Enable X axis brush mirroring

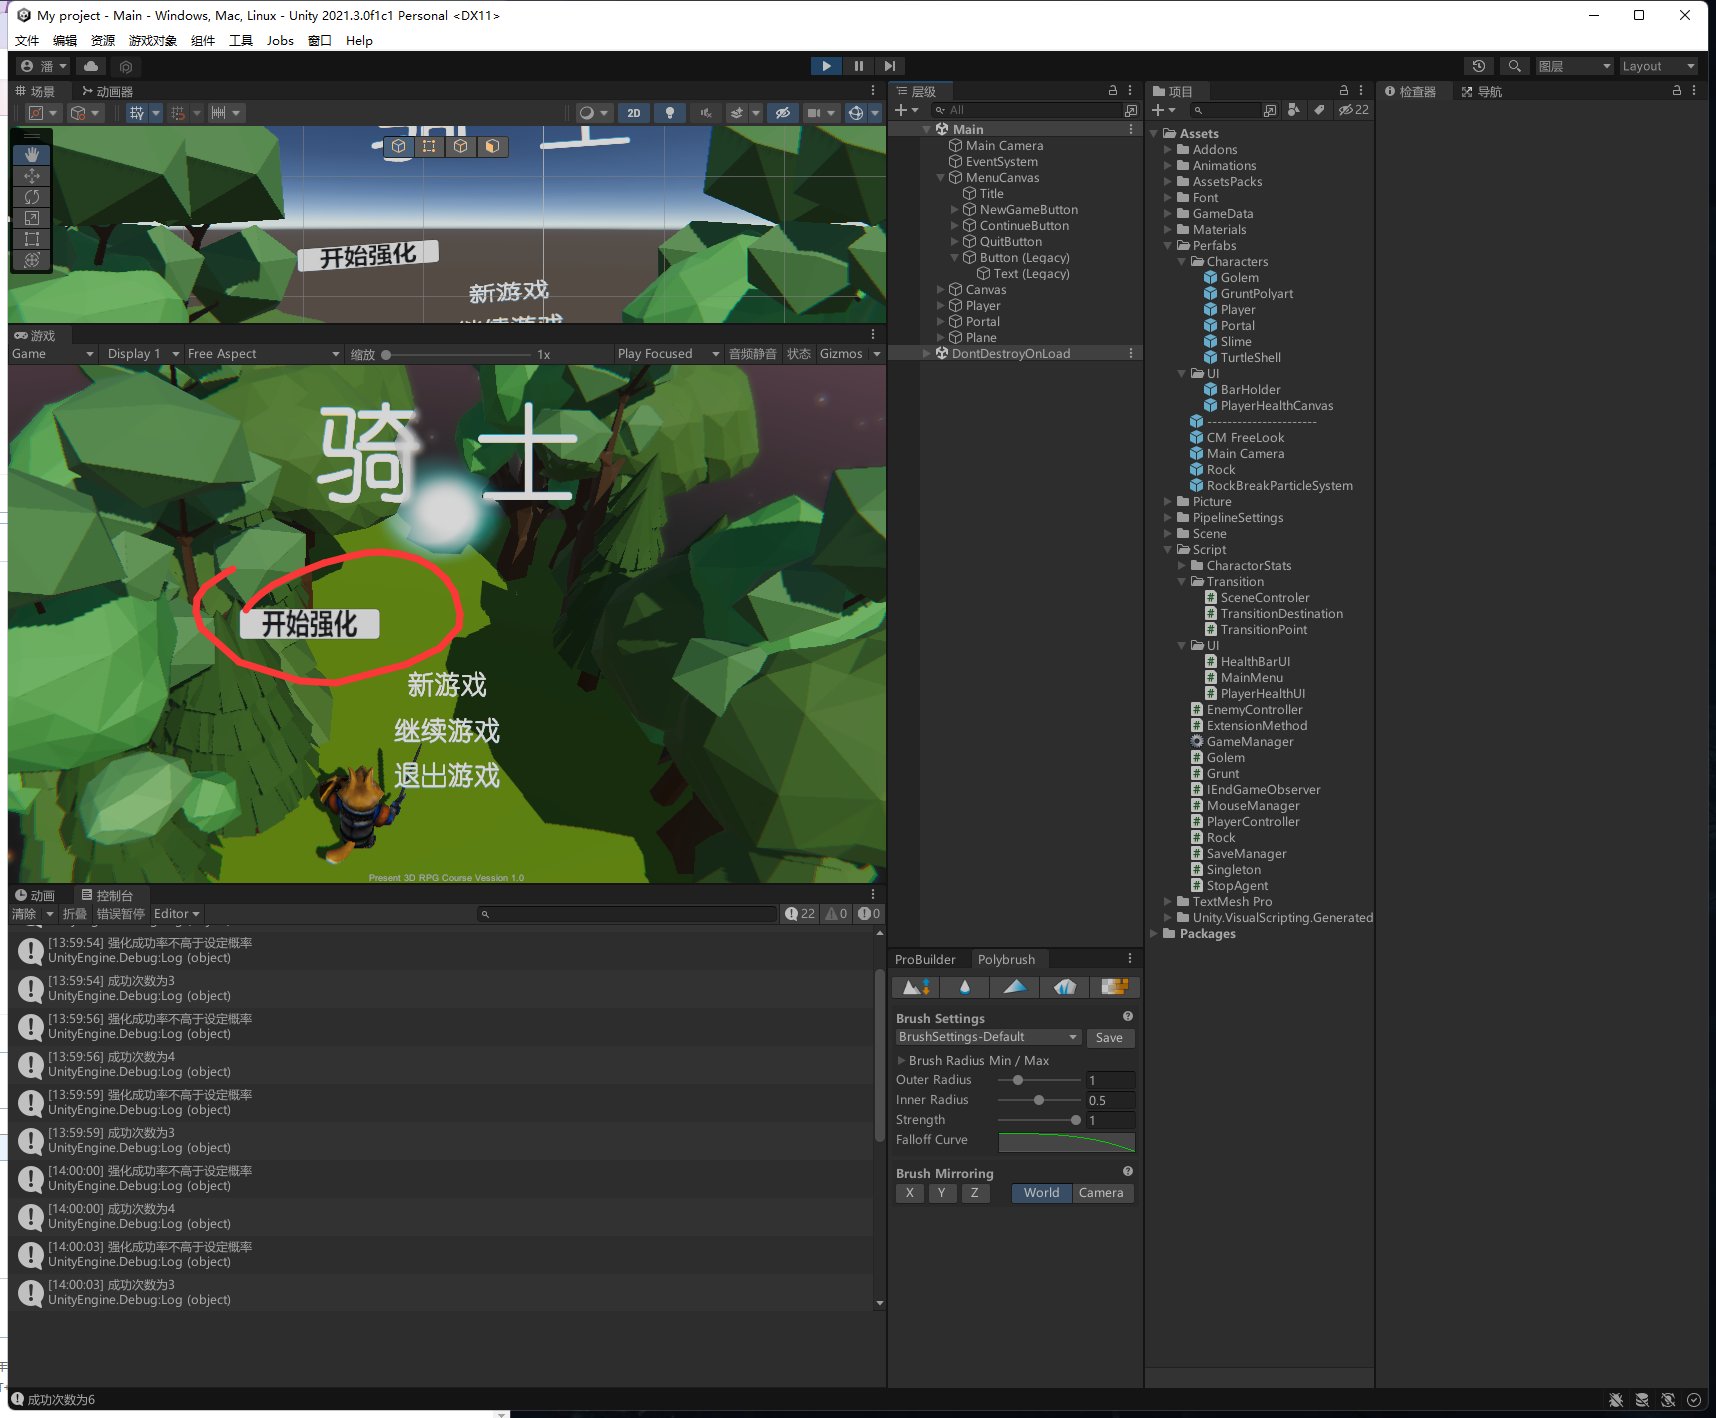pos(909,1193)
